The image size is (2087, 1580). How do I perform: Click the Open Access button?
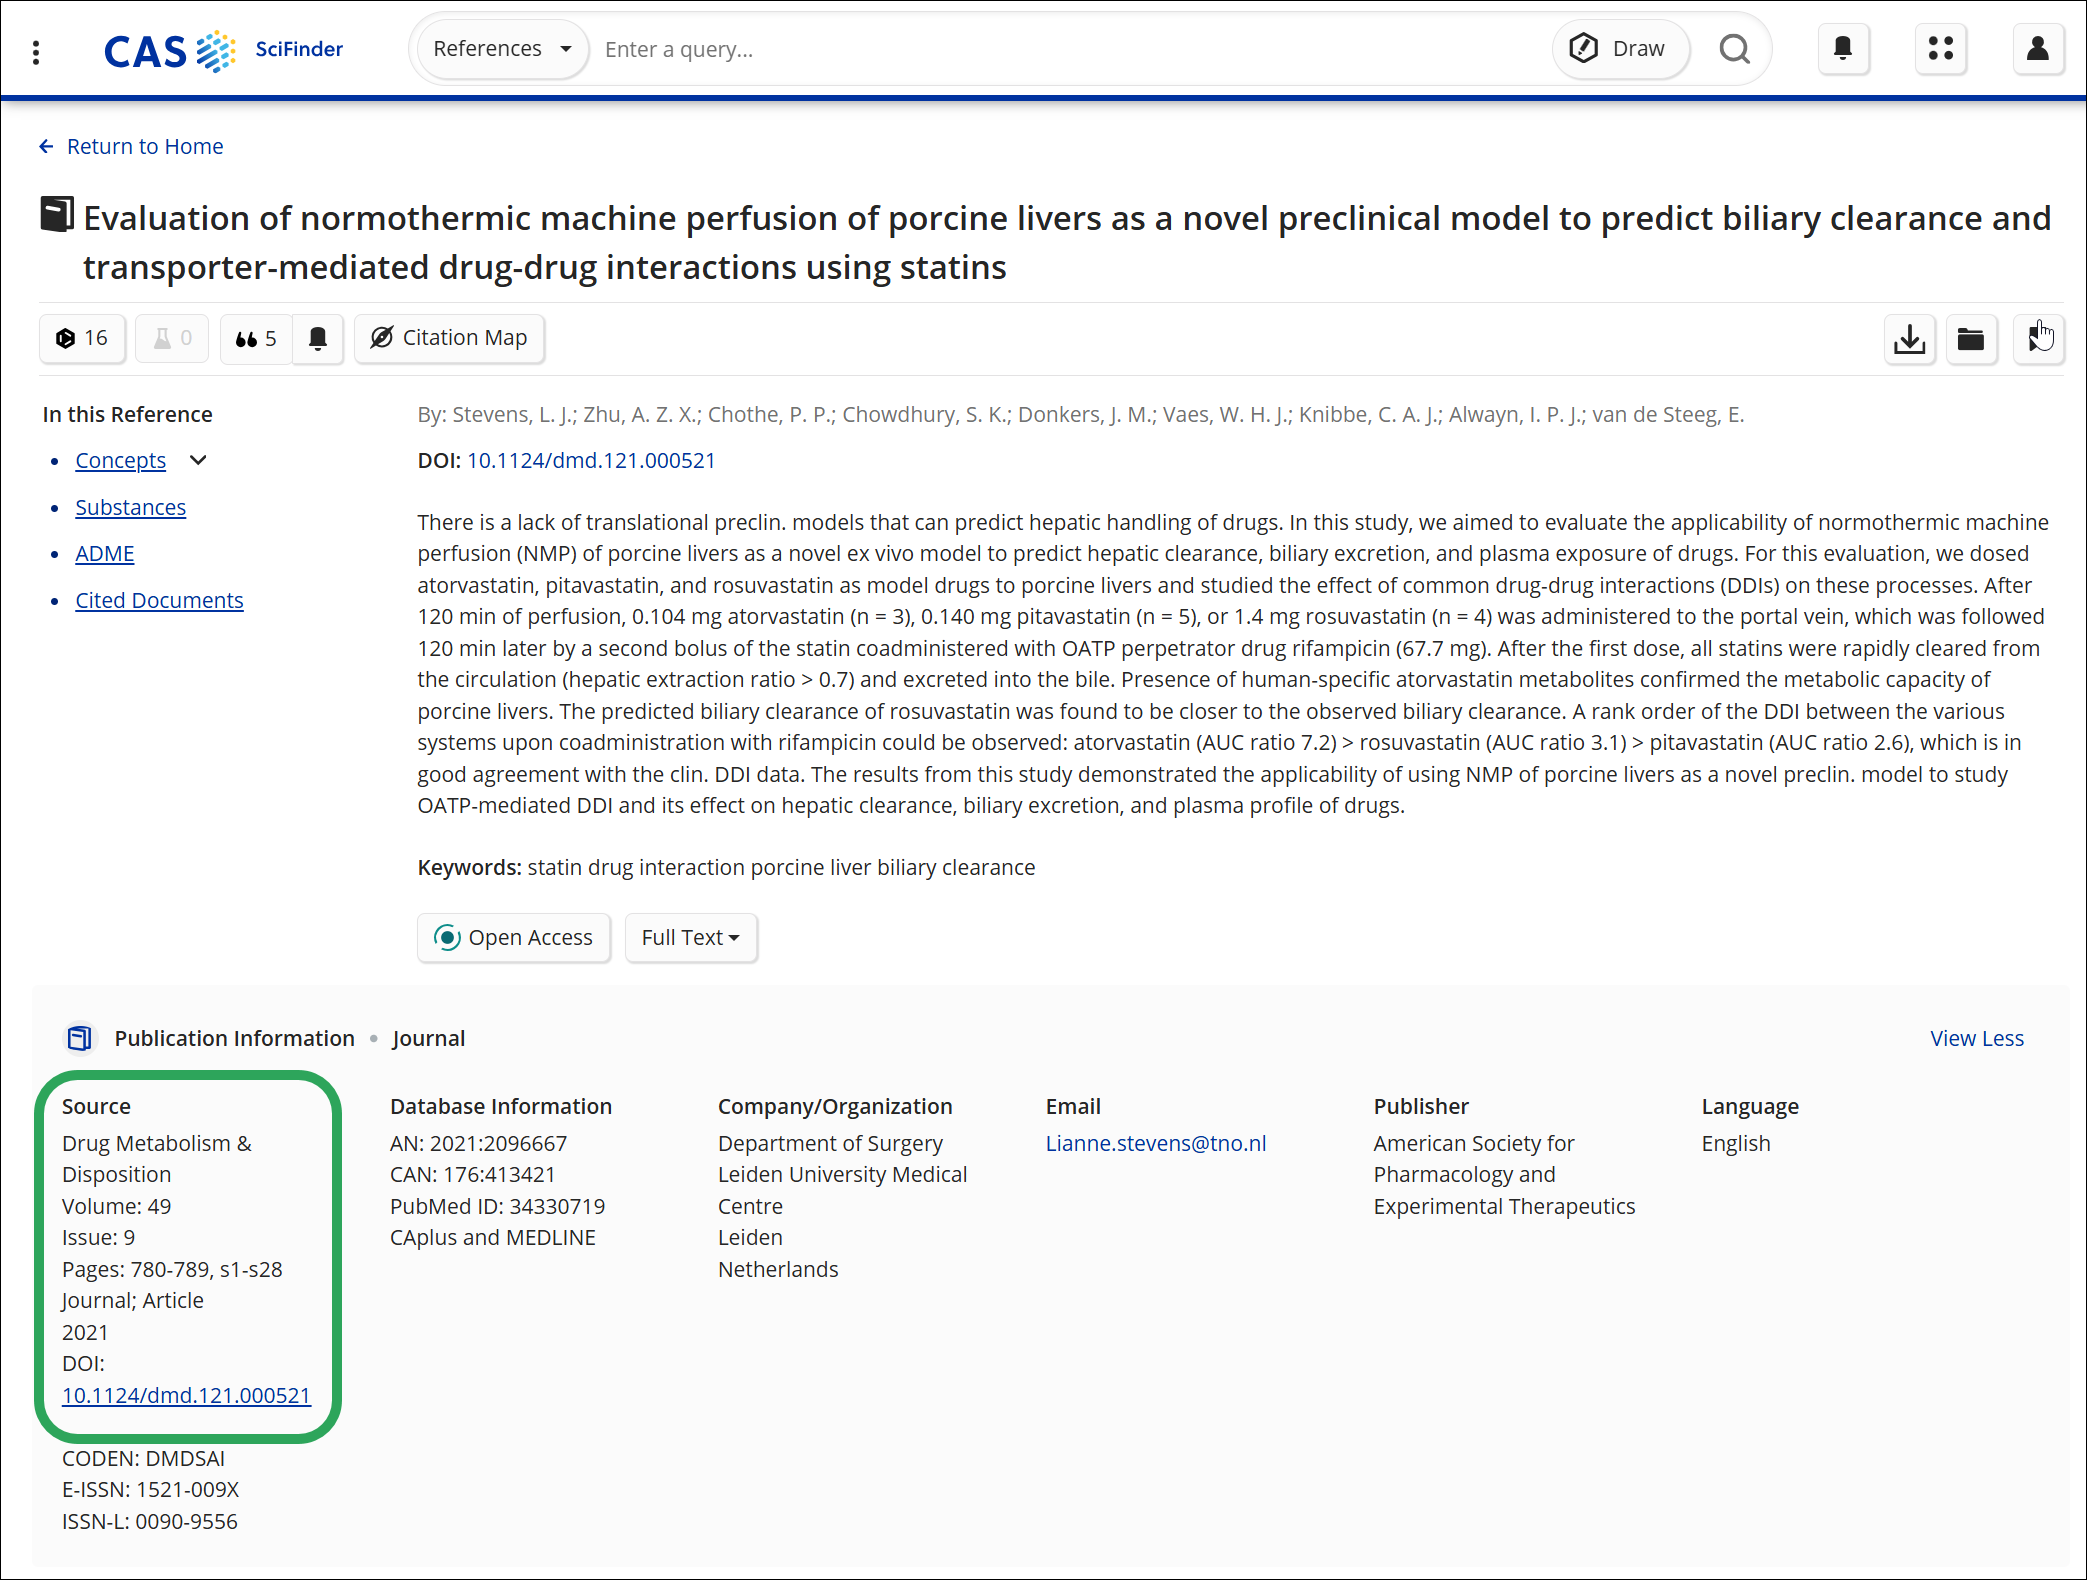point(514,938)
